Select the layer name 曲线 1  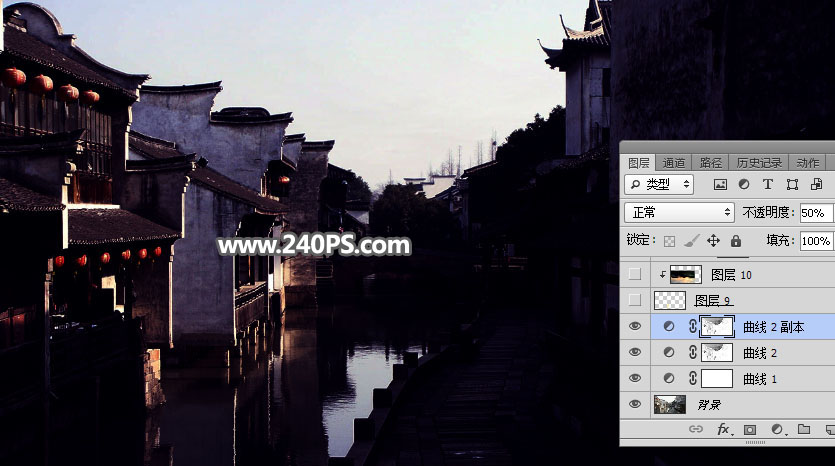point(759,379)
